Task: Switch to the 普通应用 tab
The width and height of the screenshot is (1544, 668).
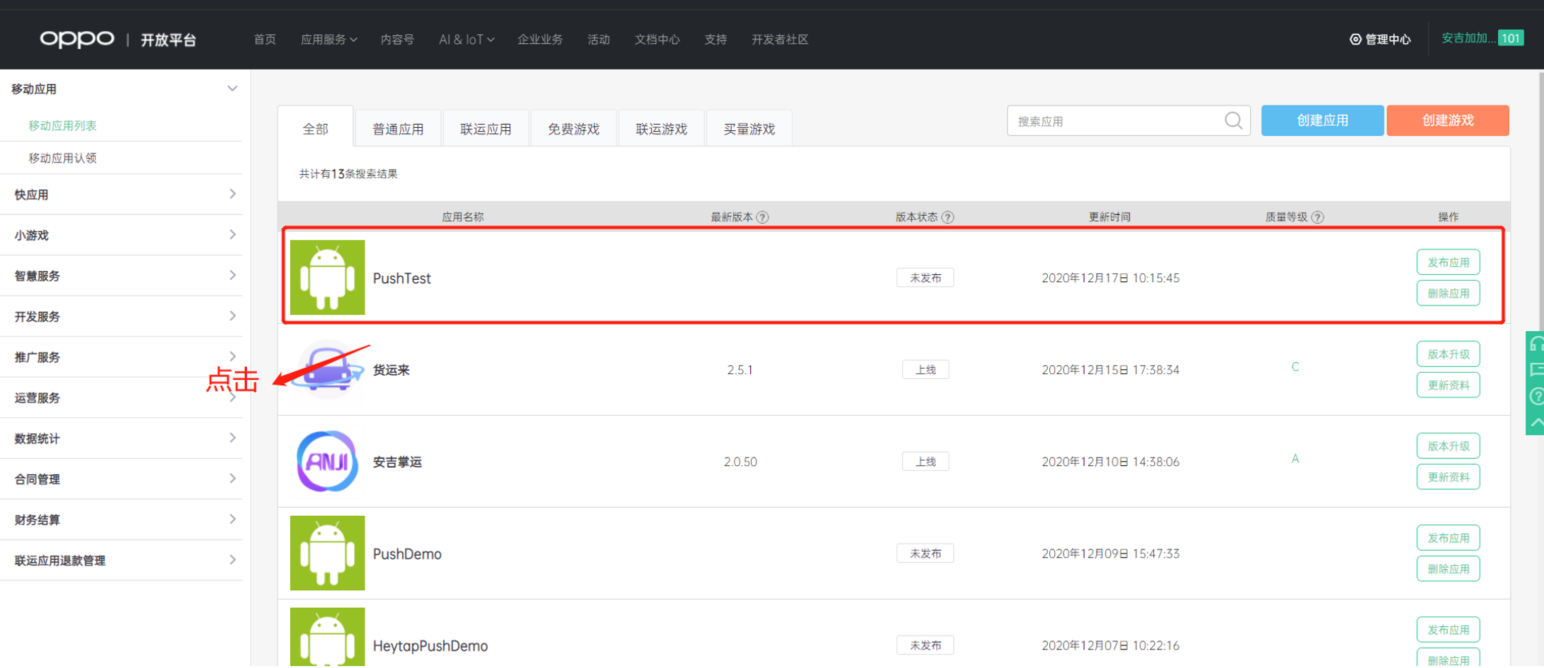Action: click(x=398, y=129)
